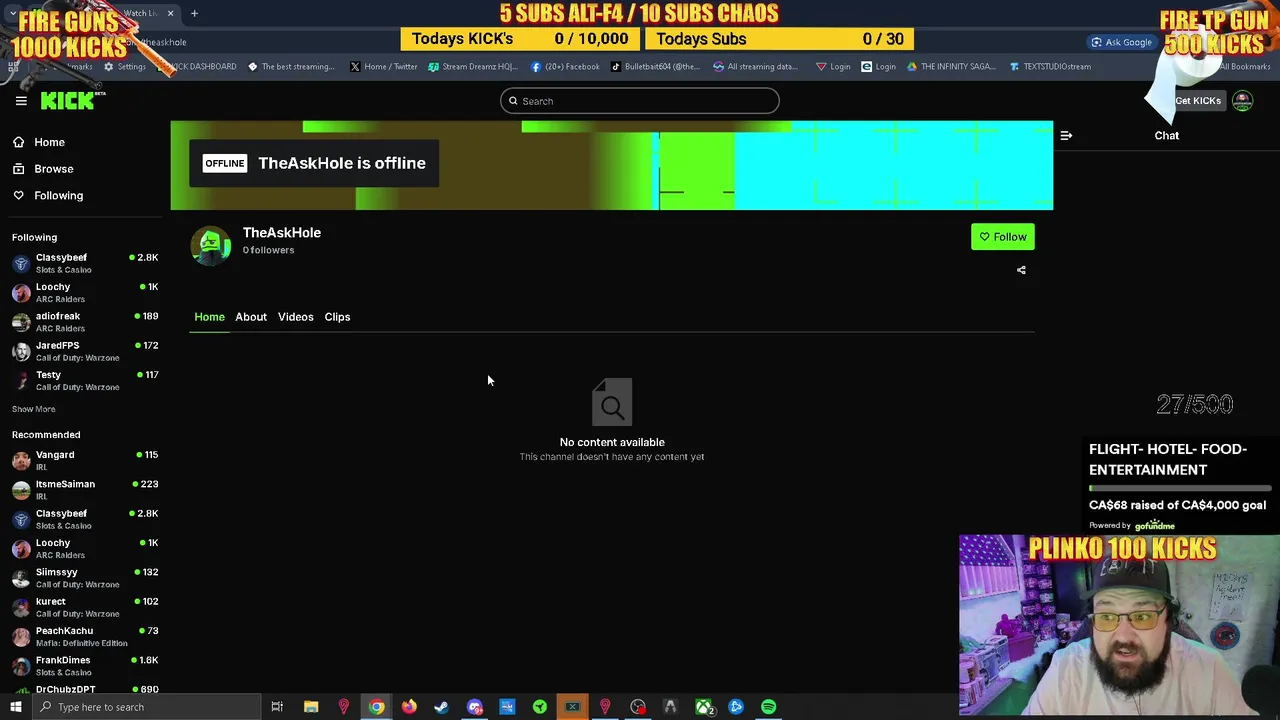Click Vangard avatar in Recommended
The width and height of the screenshot is (1280, 720).
(x=21, y=460)
